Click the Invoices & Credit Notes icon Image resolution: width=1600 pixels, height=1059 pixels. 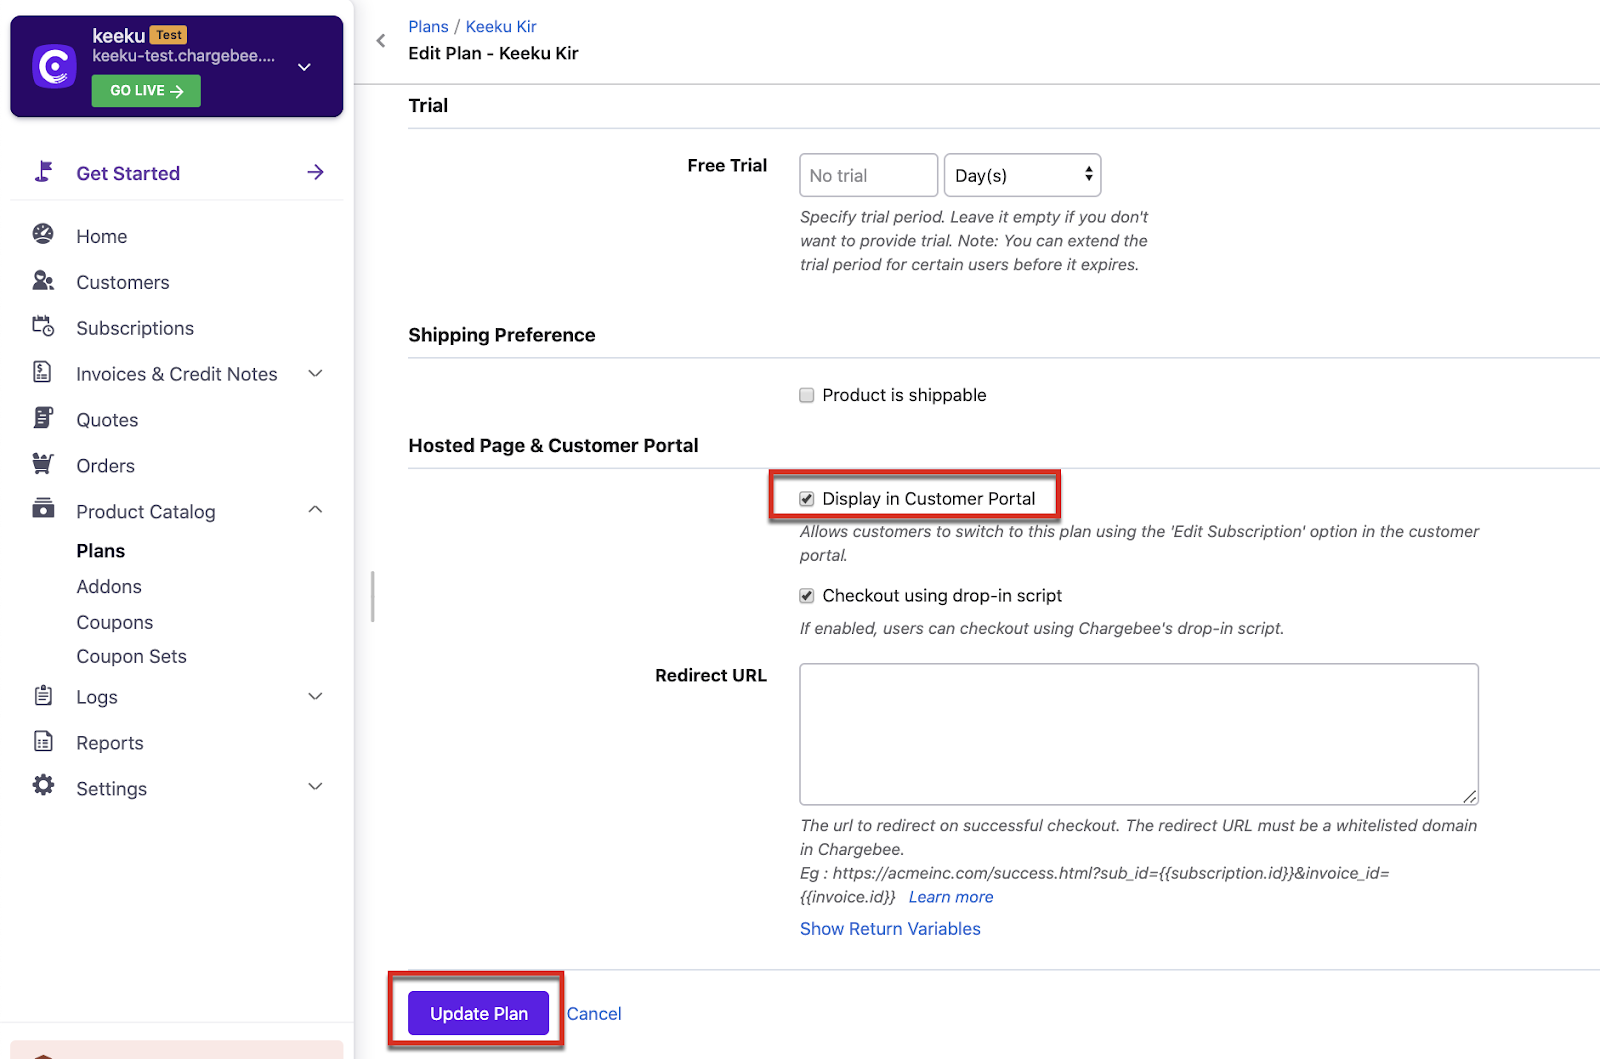42,371
